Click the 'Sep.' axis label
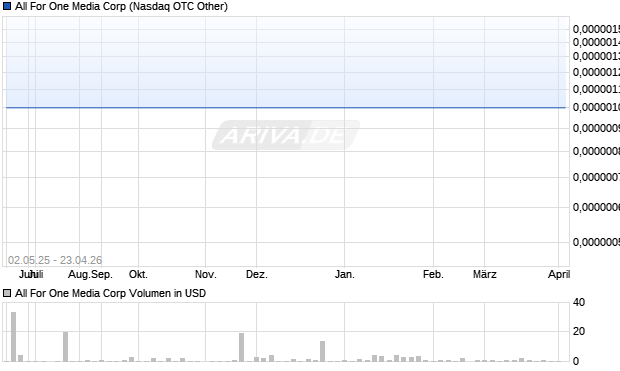 tap(102, 274)
